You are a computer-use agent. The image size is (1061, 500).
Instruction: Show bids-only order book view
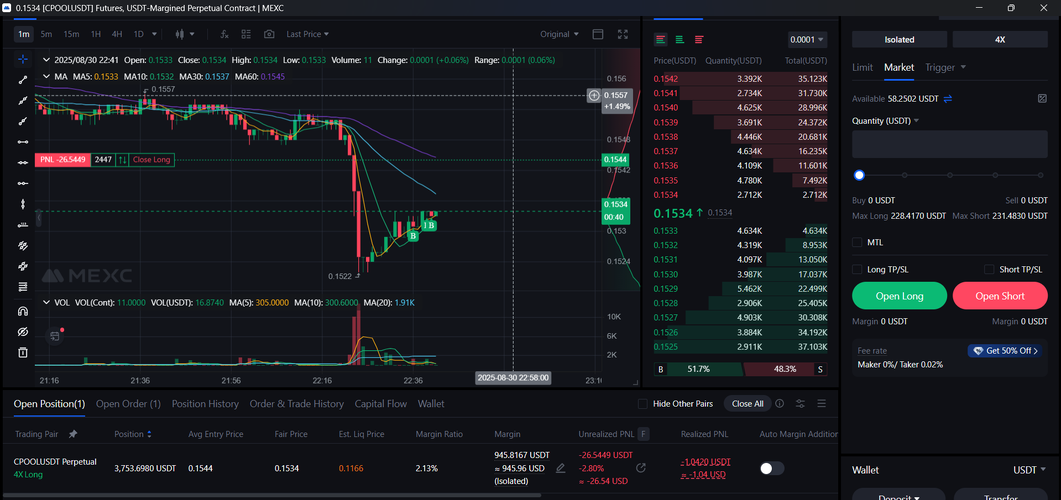tap(679, 39)
